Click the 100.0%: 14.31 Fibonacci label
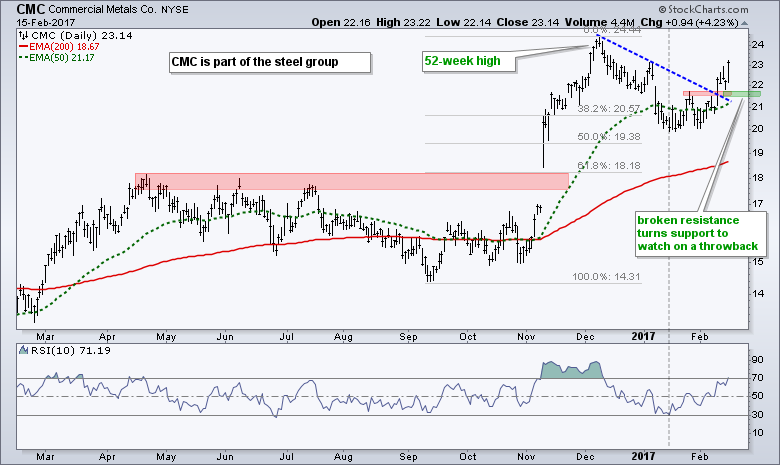The width and height of the screenshot is (780, 465). pyautogui.click(x=605, y=277)
